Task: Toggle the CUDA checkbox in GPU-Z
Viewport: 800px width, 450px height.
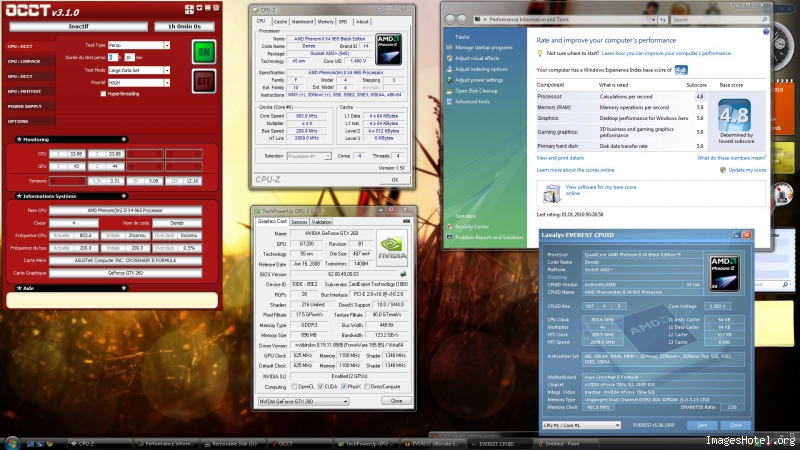Action: coord(320,387)
